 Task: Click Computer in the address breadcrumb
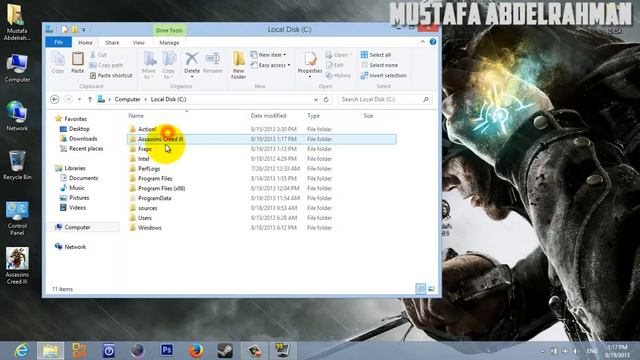[127, 100]
